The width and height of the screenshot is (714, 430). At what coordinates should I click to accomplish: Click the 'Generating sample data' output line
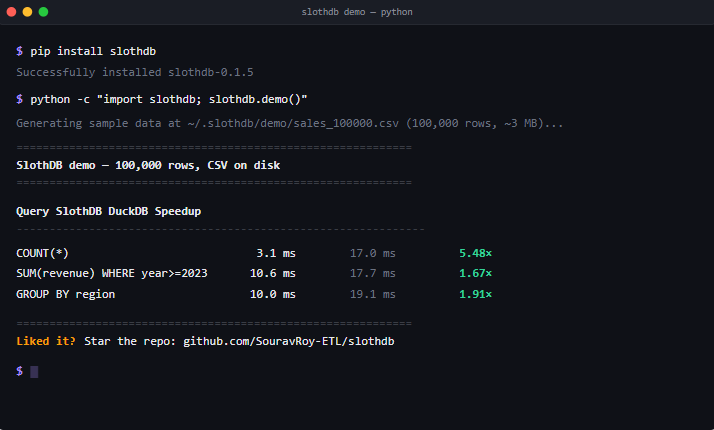(290, 123)
